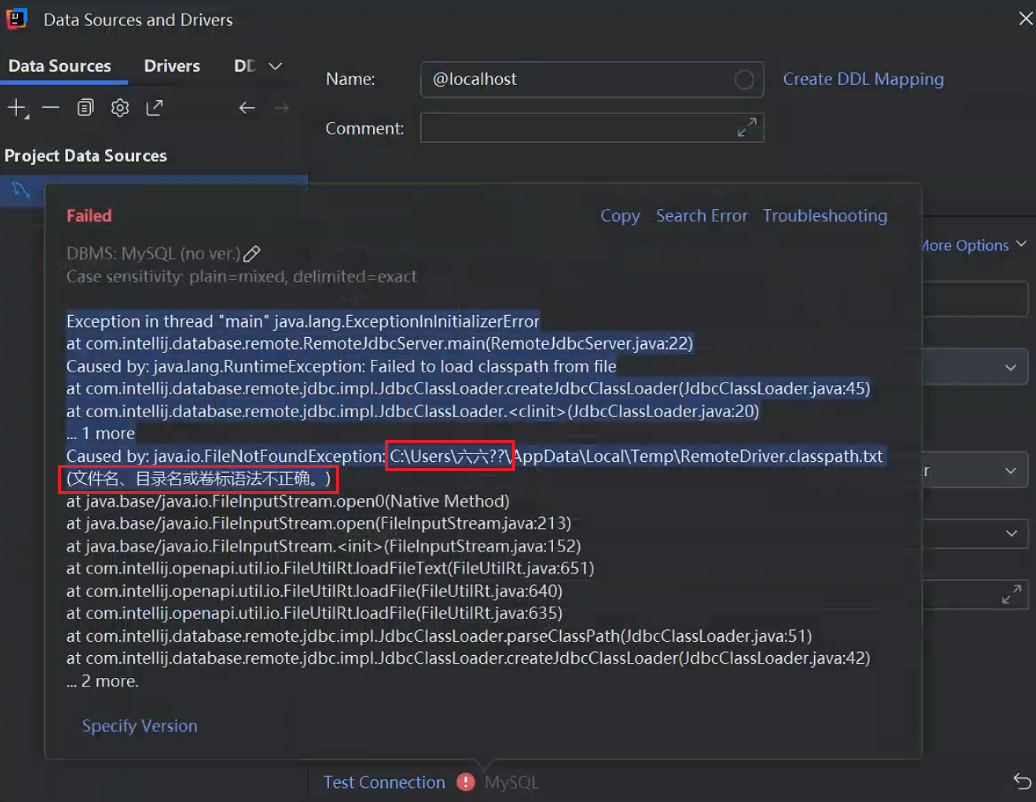Switch to the Drivers tab
The width and height of the screenshot is (1036, 802).
point(172,66)
